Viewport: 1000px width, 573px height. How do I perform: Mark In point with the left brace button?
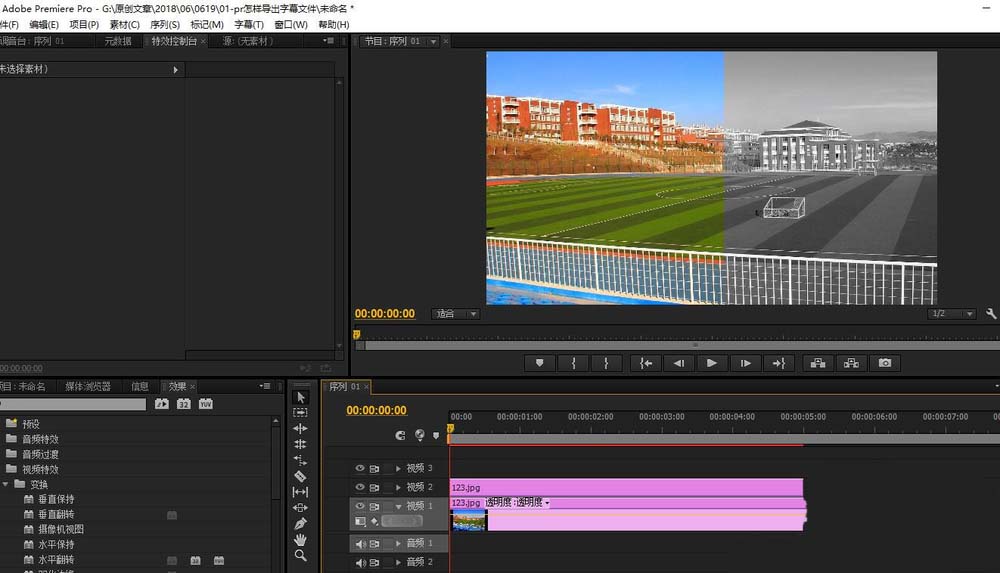tap(573, 363)
